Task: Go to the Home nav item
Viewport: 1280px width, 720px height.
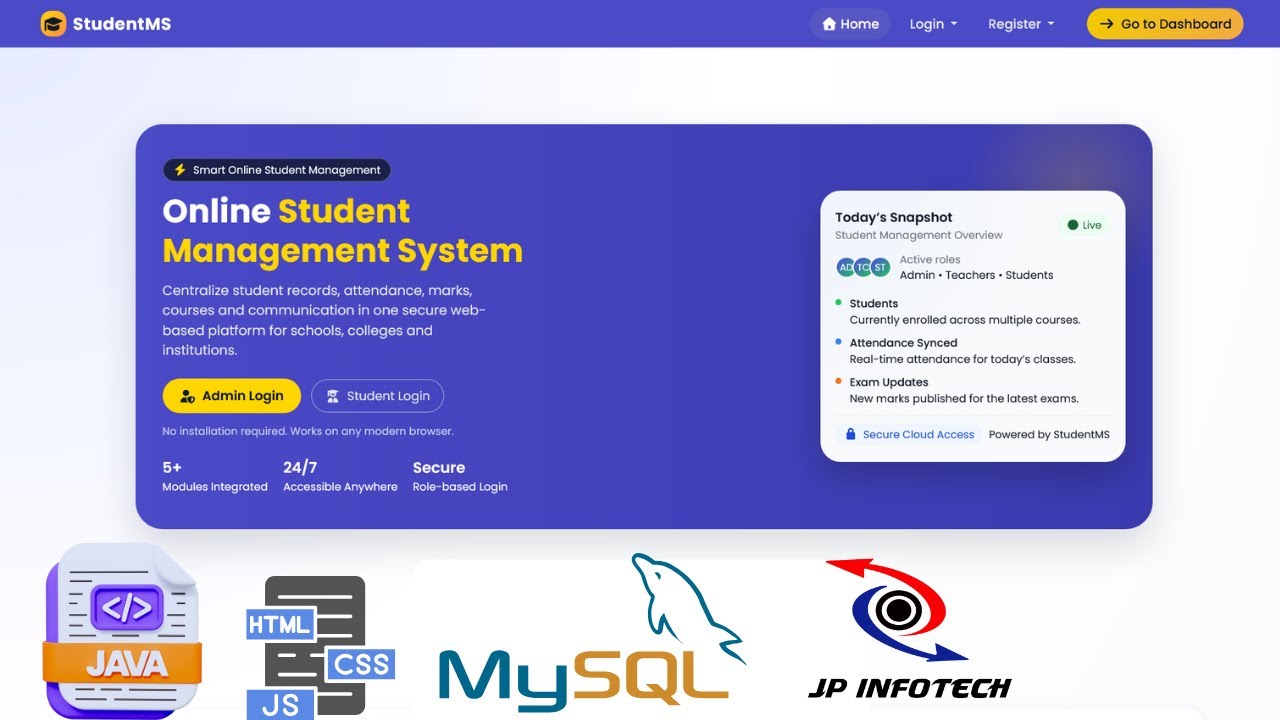Action: coord(850,24)
